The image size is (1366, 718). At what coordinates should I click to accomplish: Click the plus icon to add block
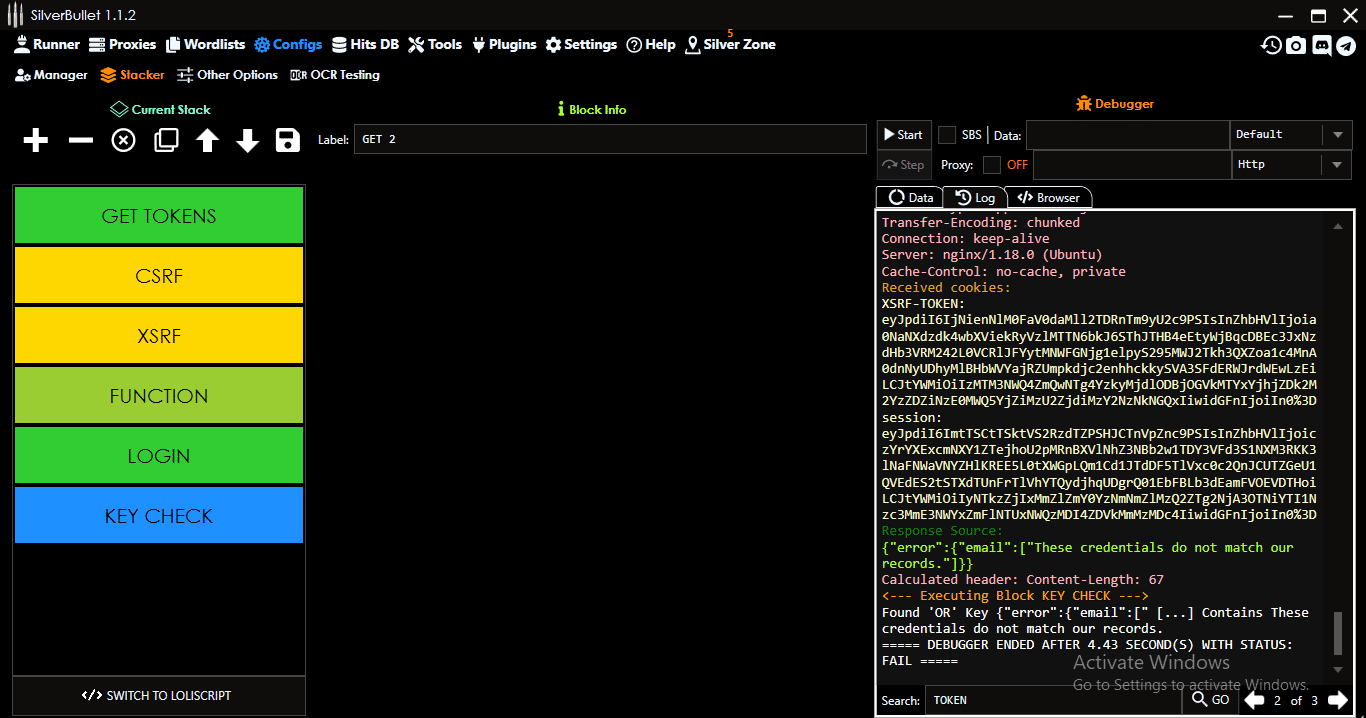[36, 141]
